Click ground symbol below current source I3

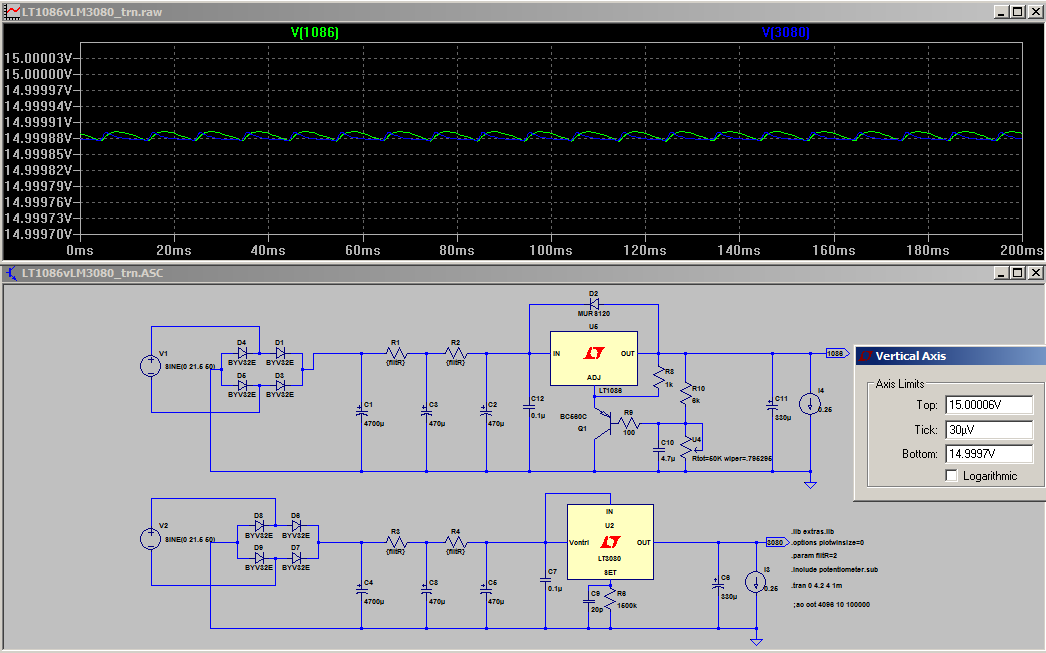[x=756, y=641]
